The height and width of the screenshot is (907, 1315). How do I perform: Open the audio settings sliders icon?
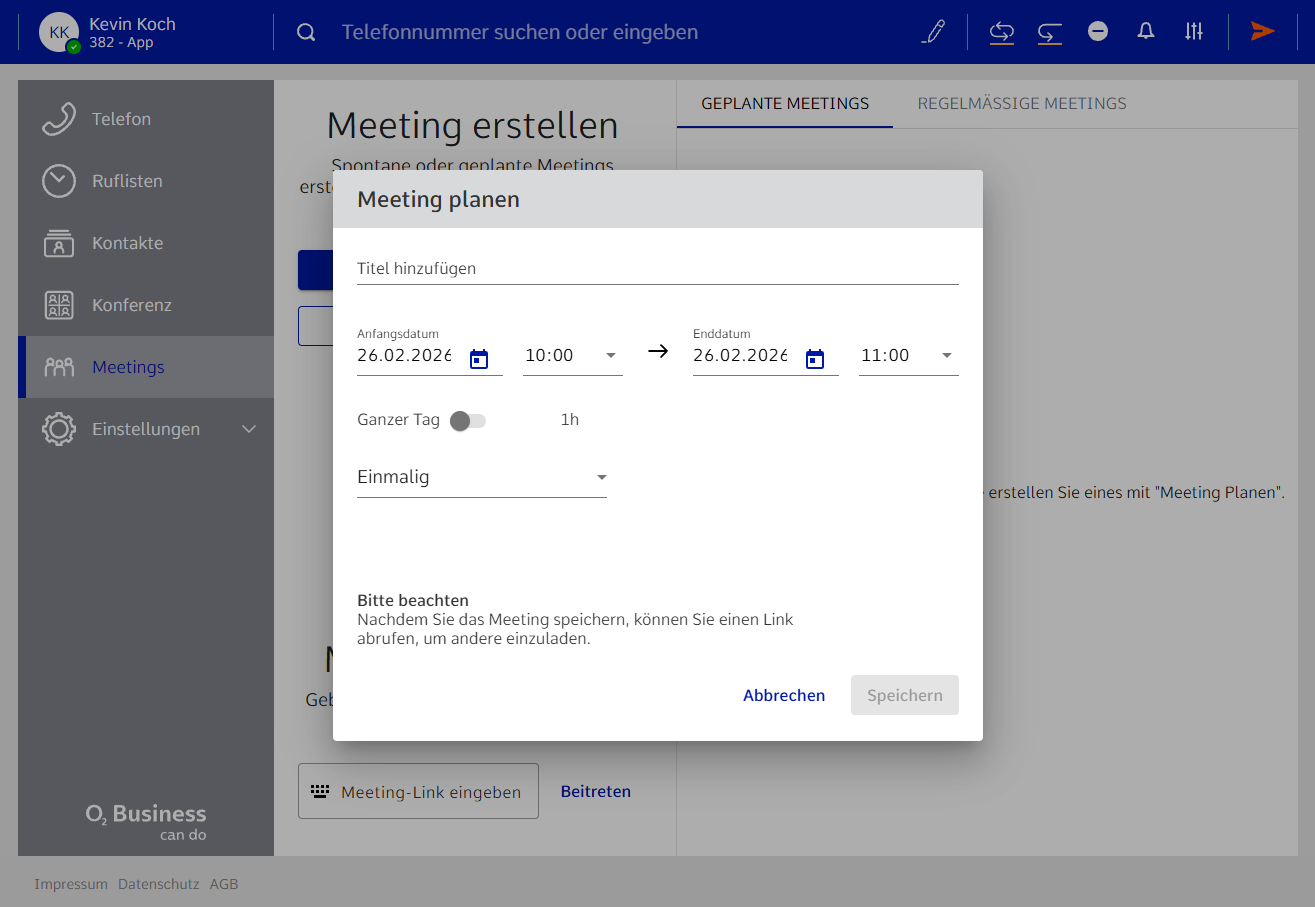coord(1194,32)
